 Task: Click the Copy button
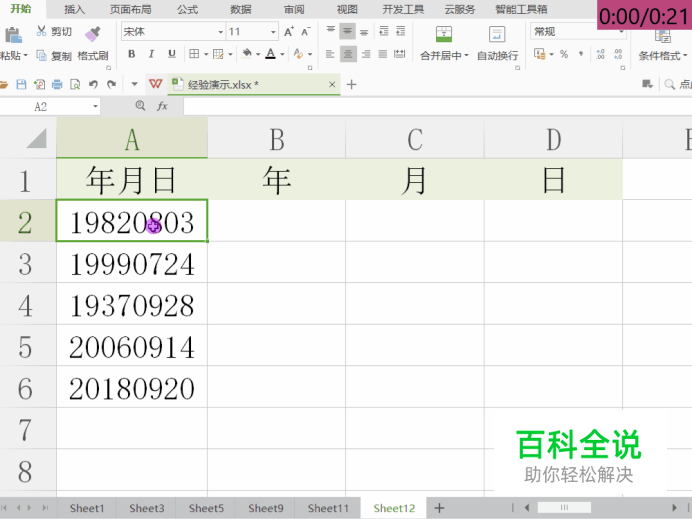[x=54, y=56]
